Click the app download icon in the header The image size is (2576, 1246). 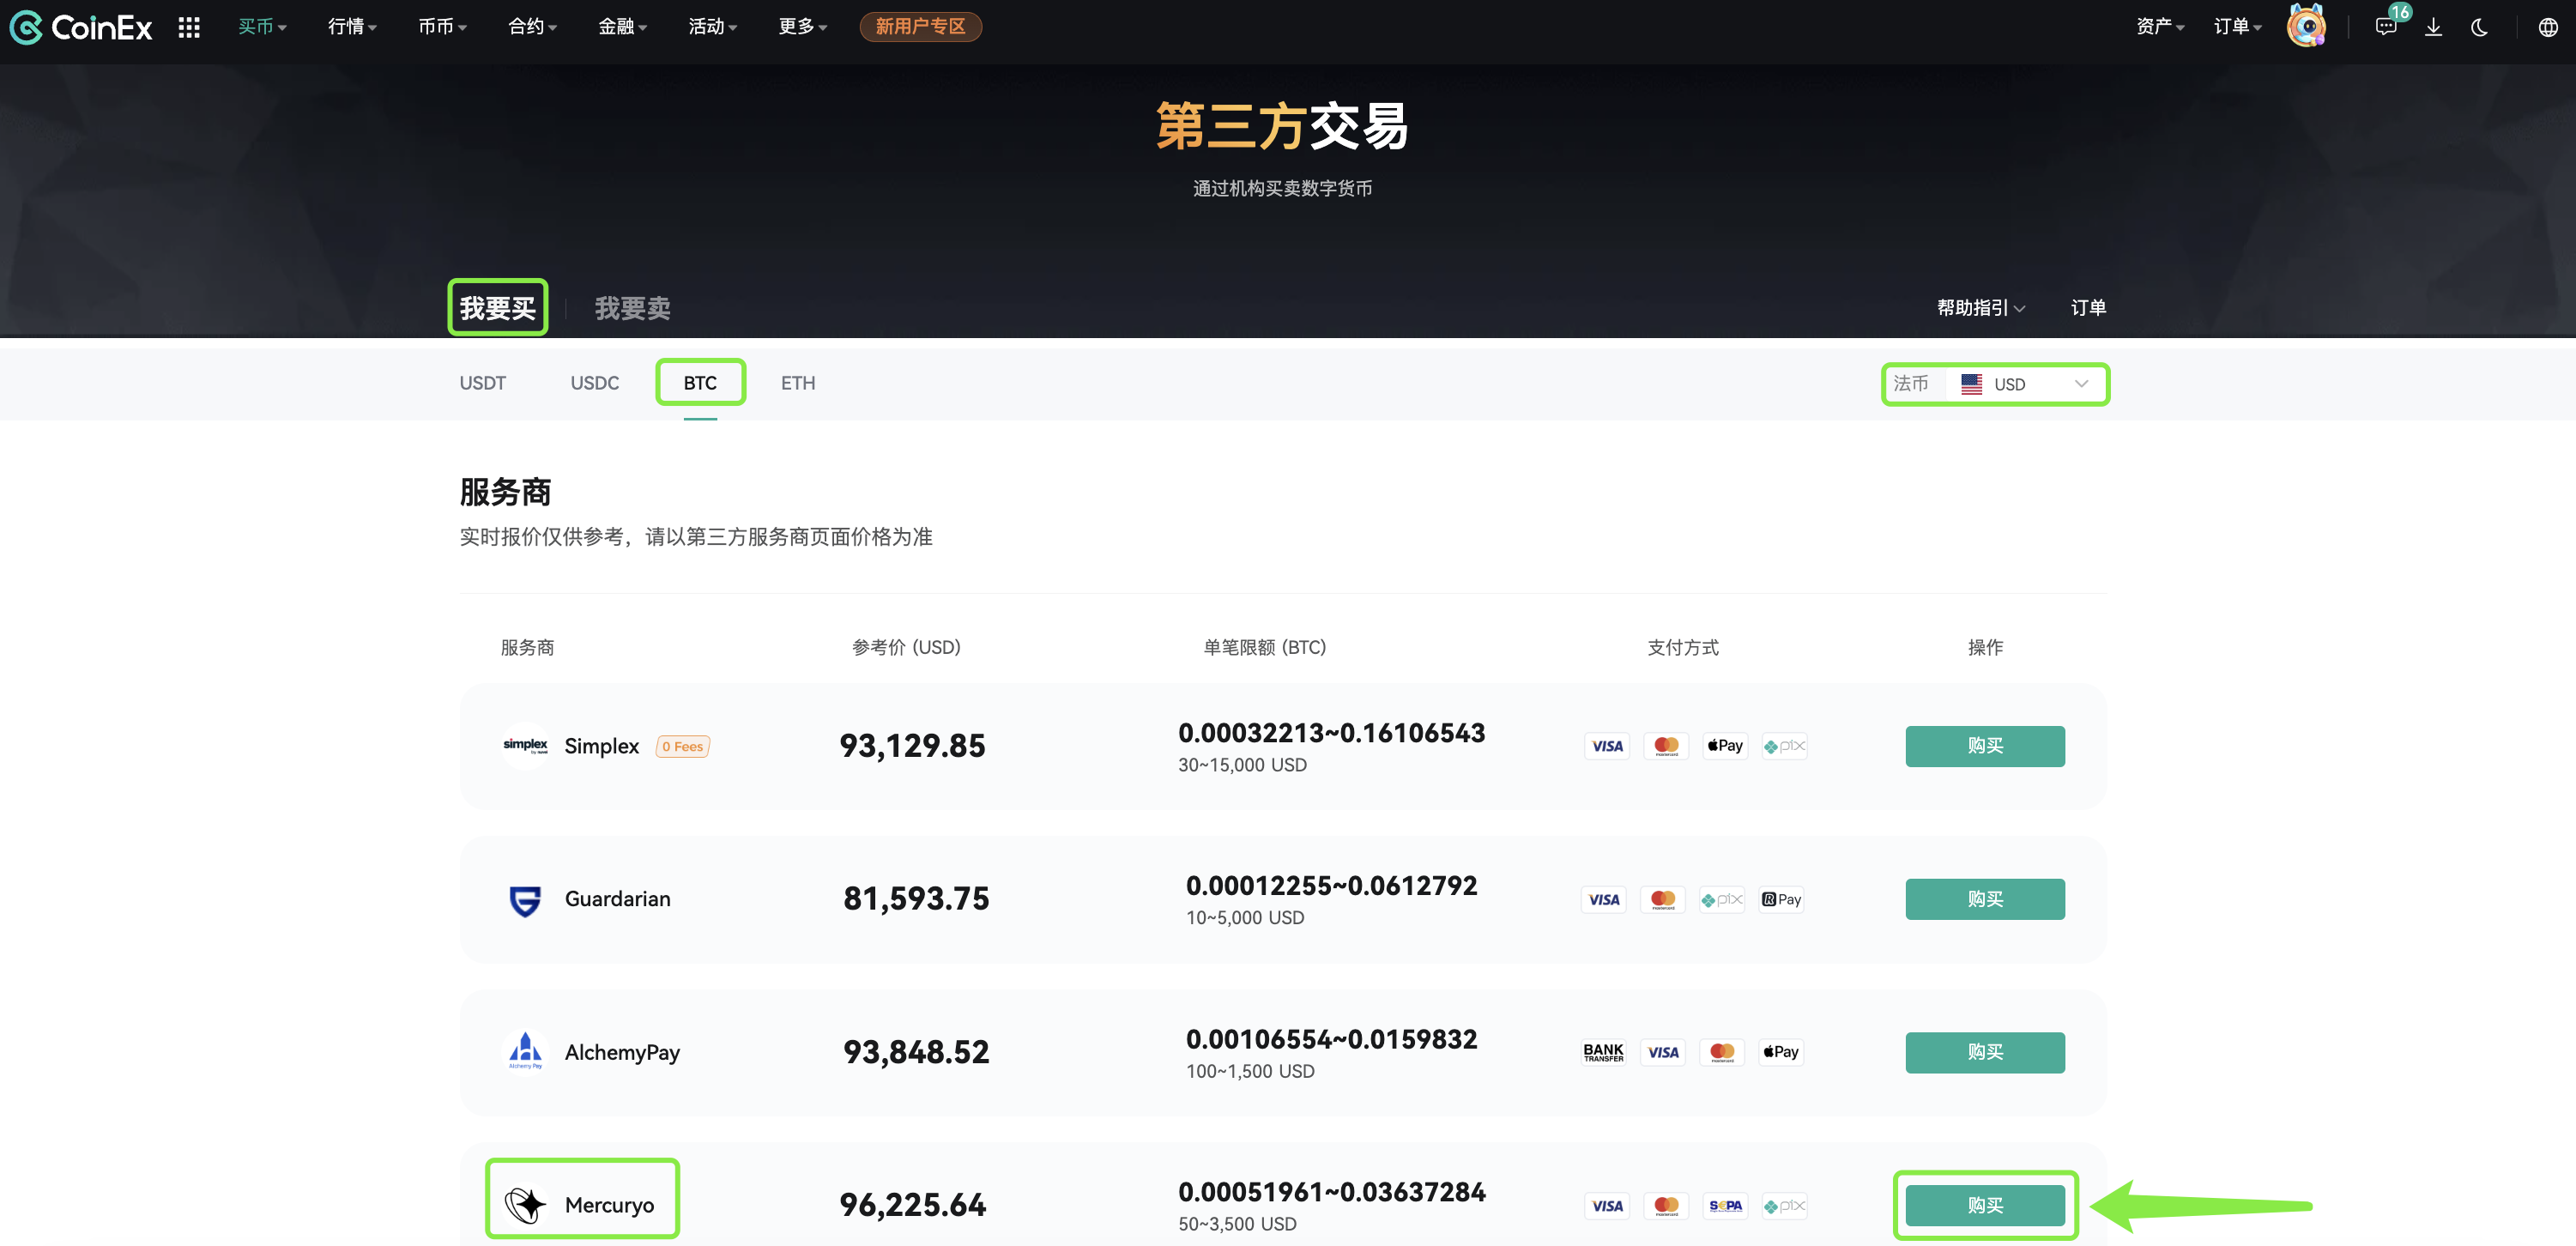pyautogui.click(x=2433, y=27)
